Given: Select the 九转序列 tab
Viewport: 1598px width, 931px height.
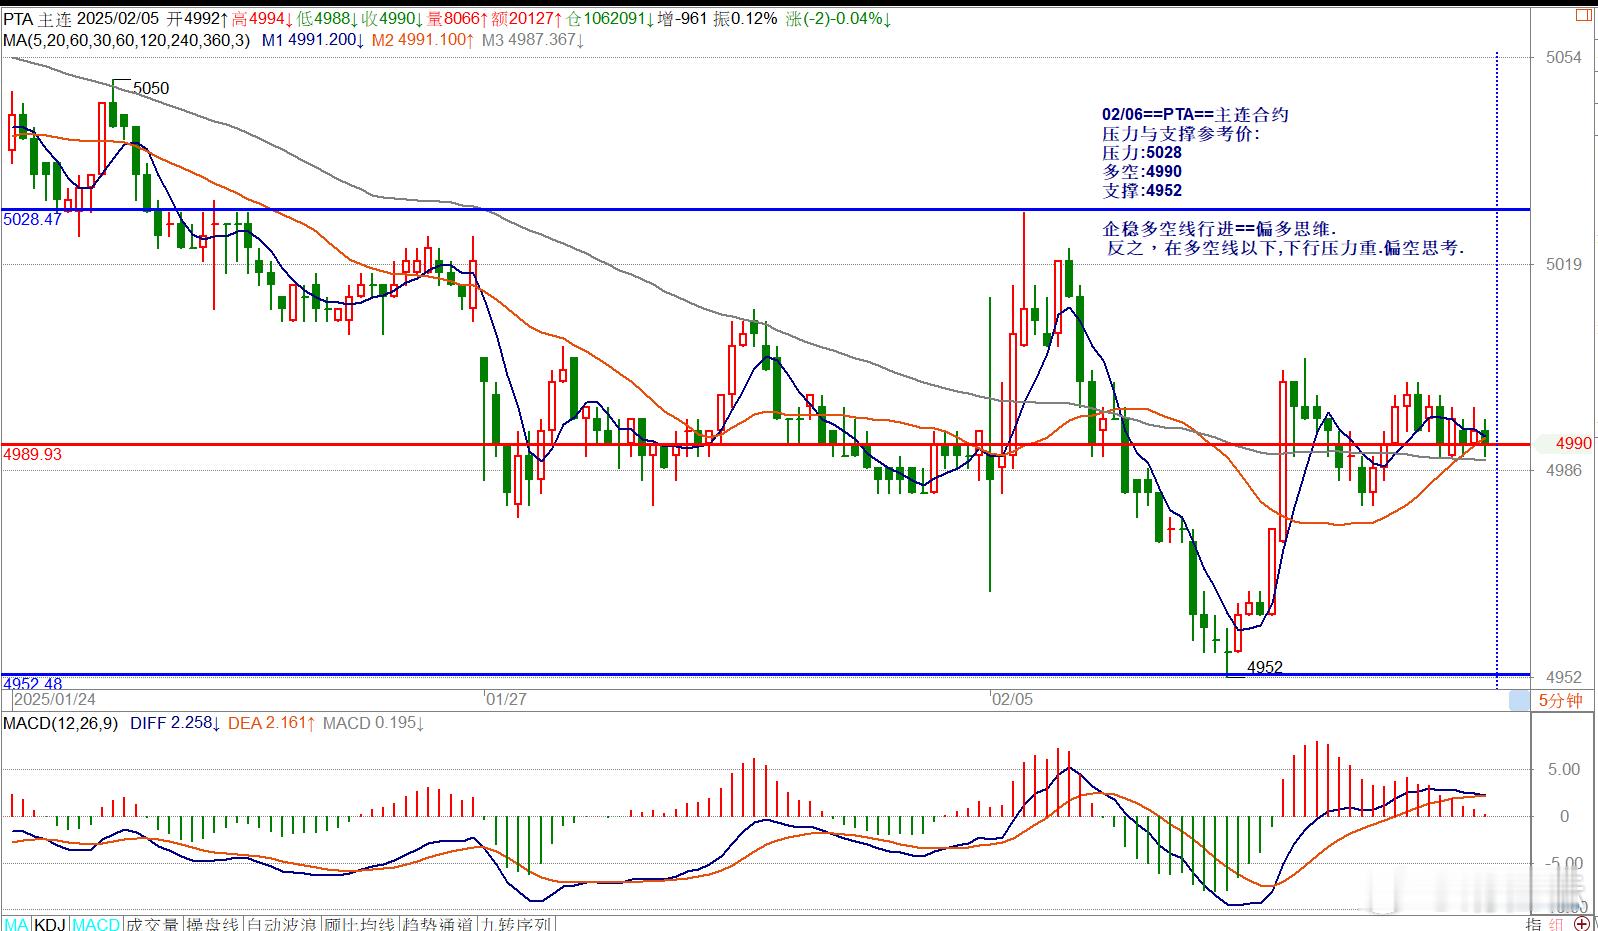Looking at the screenshot, I should [x=516, y=924].
